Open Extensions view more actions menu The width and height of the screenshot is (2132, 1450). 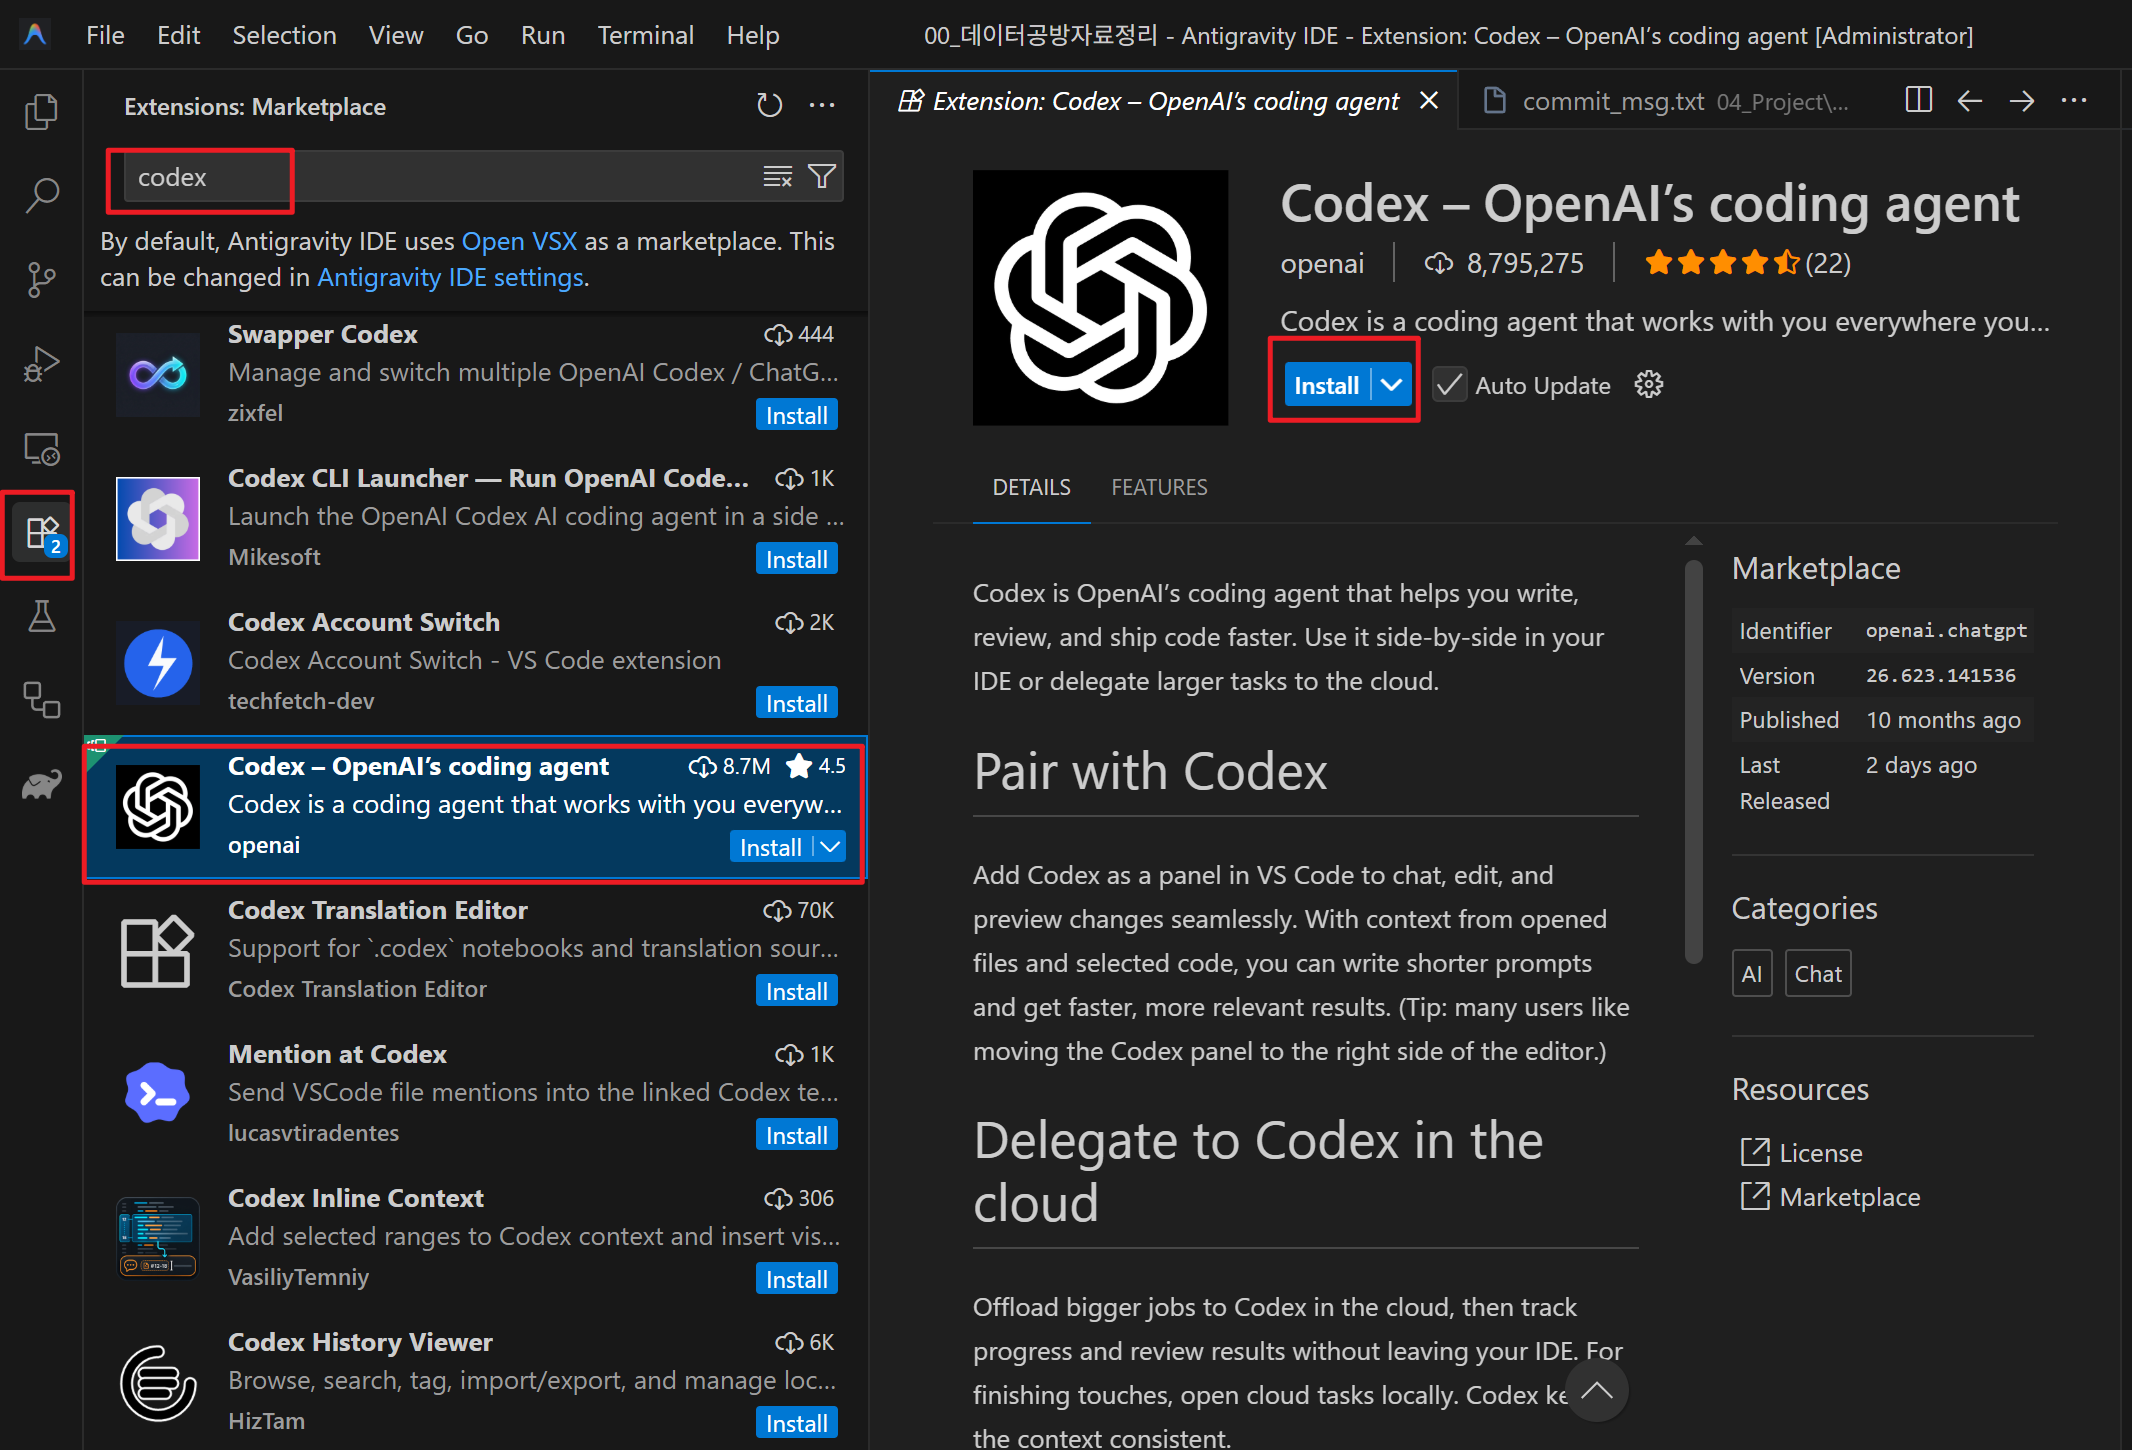tap(822, 105)
